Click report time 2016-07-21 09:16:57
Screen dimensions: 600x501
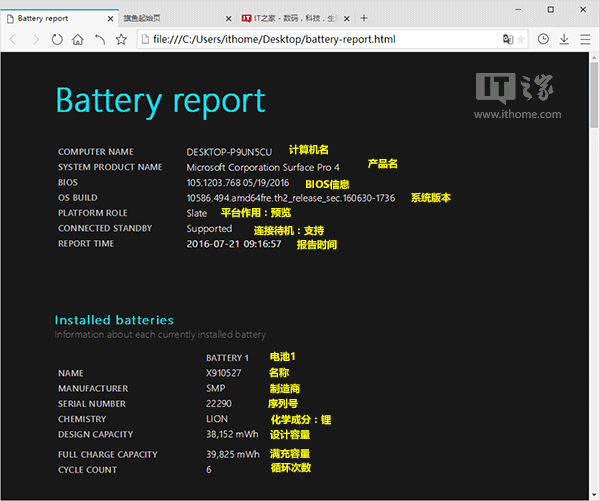(x=234, y=244)
